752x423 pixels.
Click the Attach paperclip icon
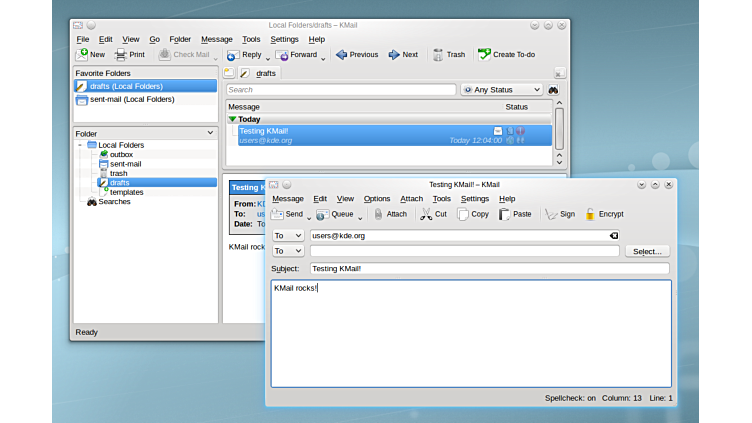(x=379, y=214)
